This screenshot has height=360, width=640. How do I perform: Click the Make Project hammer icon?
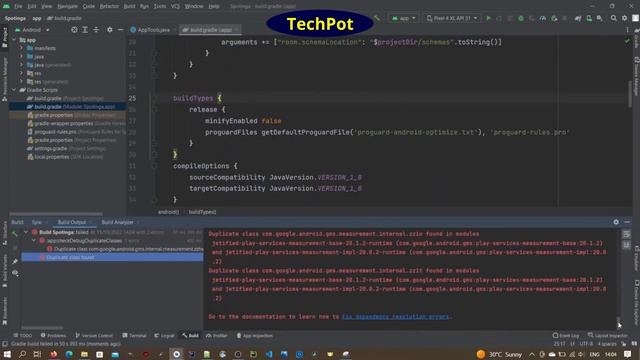[x=377, y=18]
